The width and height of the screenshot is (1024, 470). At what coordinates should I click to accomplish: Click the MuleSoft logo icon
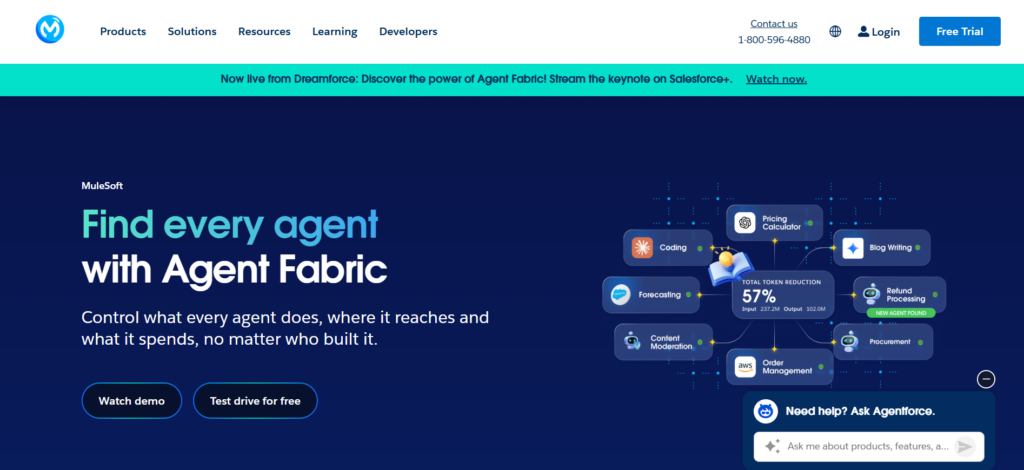[50, 31]
